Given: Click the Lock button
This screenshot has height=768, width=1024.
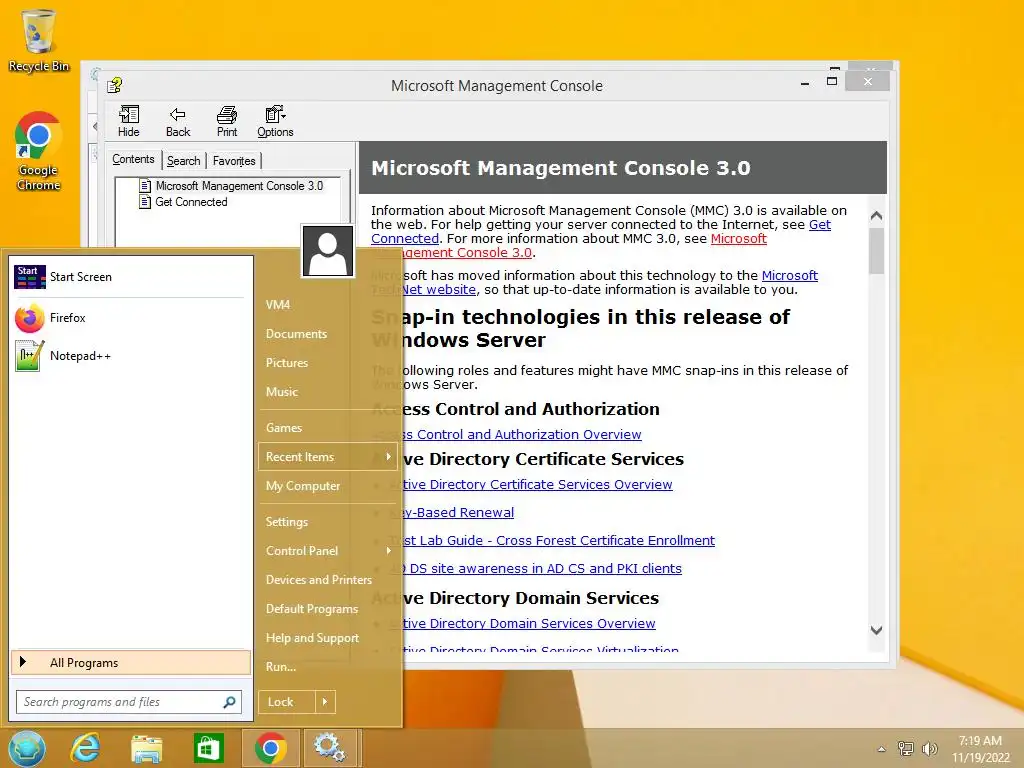Looking at the screenshot, I should click(287, 702).
